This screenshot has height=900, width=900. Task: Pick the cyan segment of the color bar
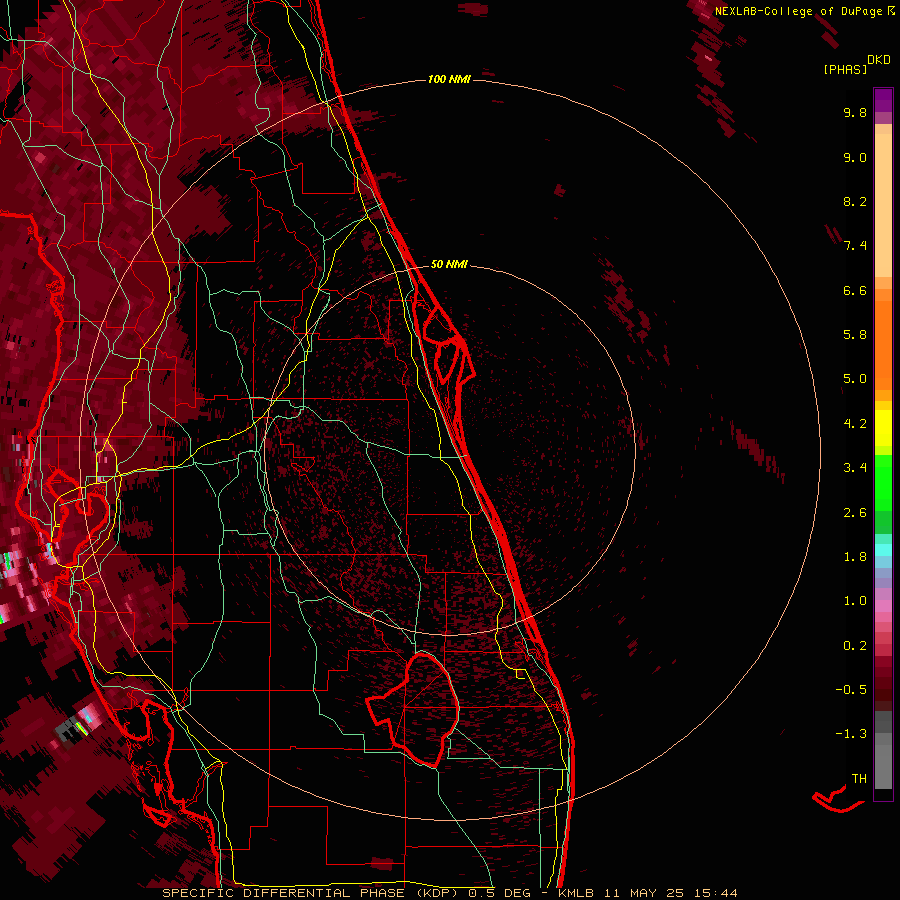[883, 550]
